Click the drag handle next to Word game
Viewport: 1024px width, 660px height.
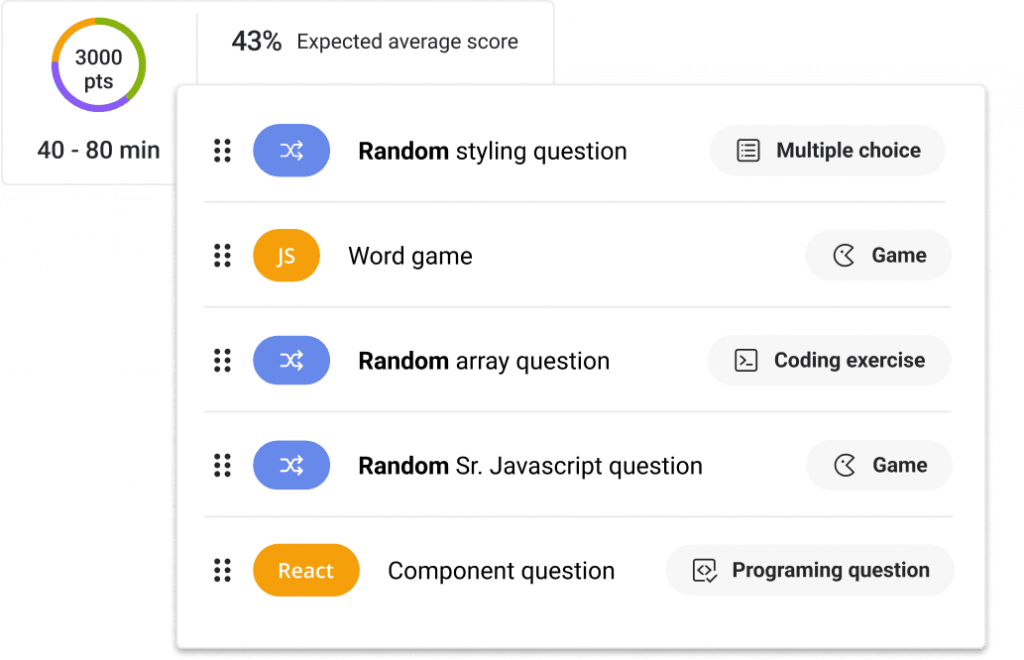222,256
